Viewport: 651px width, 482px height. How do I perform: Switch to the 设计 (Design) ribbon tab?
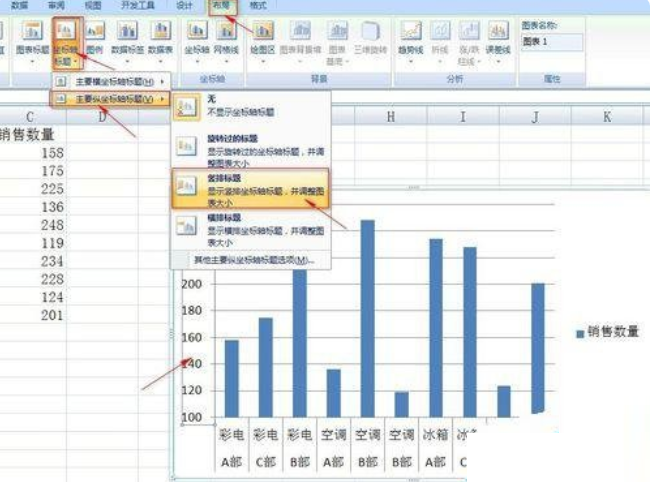pyautogui.click(x=184, y=5)
